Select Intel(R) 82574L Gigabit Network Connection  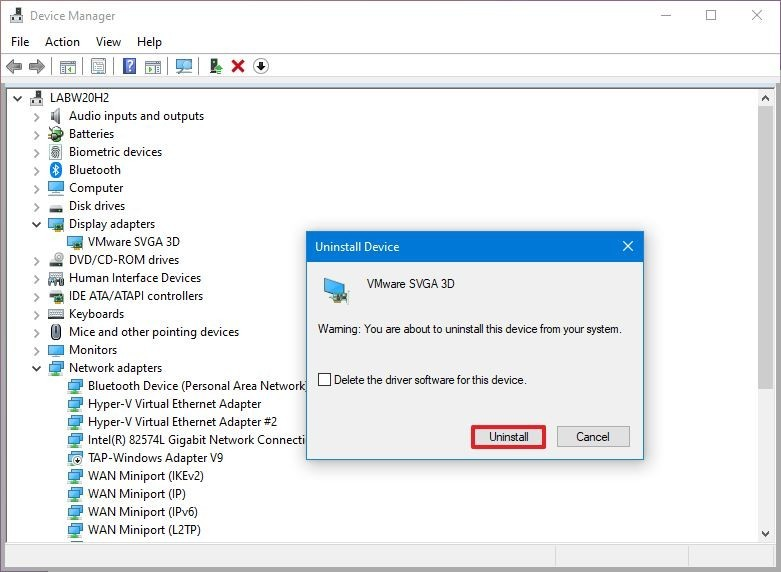(x=196, y=440)
